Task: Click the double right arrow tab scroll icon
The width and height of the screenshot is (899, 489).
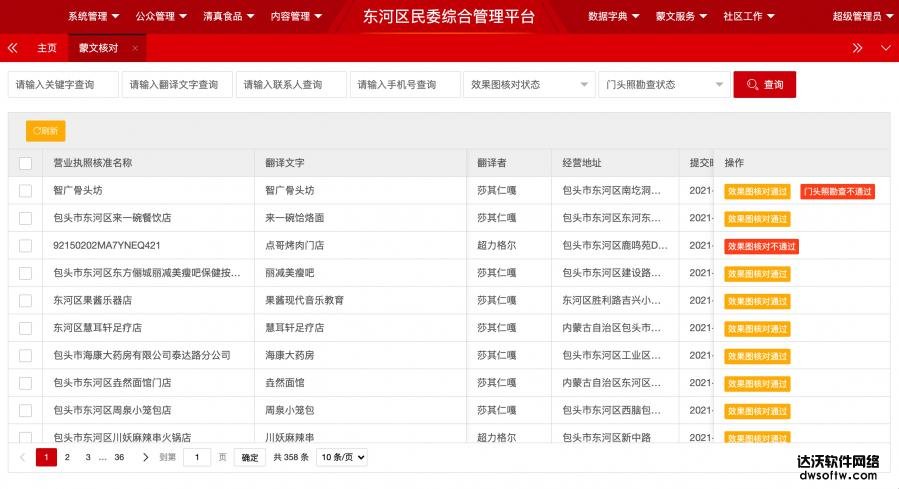Action: tap(857, 48)
